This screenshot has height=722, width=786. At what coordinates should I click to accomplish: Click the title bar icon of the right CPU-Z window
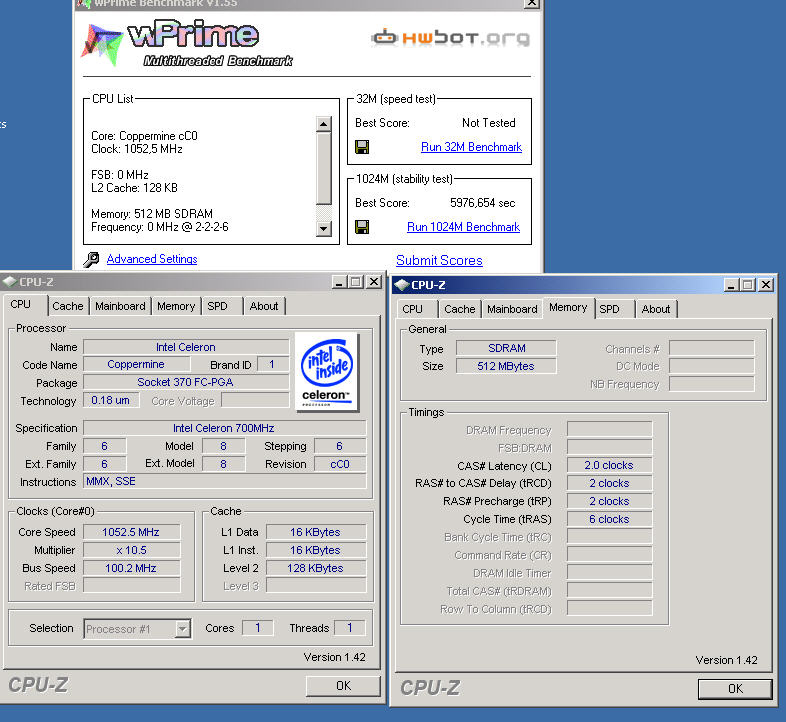click(402, 285)
